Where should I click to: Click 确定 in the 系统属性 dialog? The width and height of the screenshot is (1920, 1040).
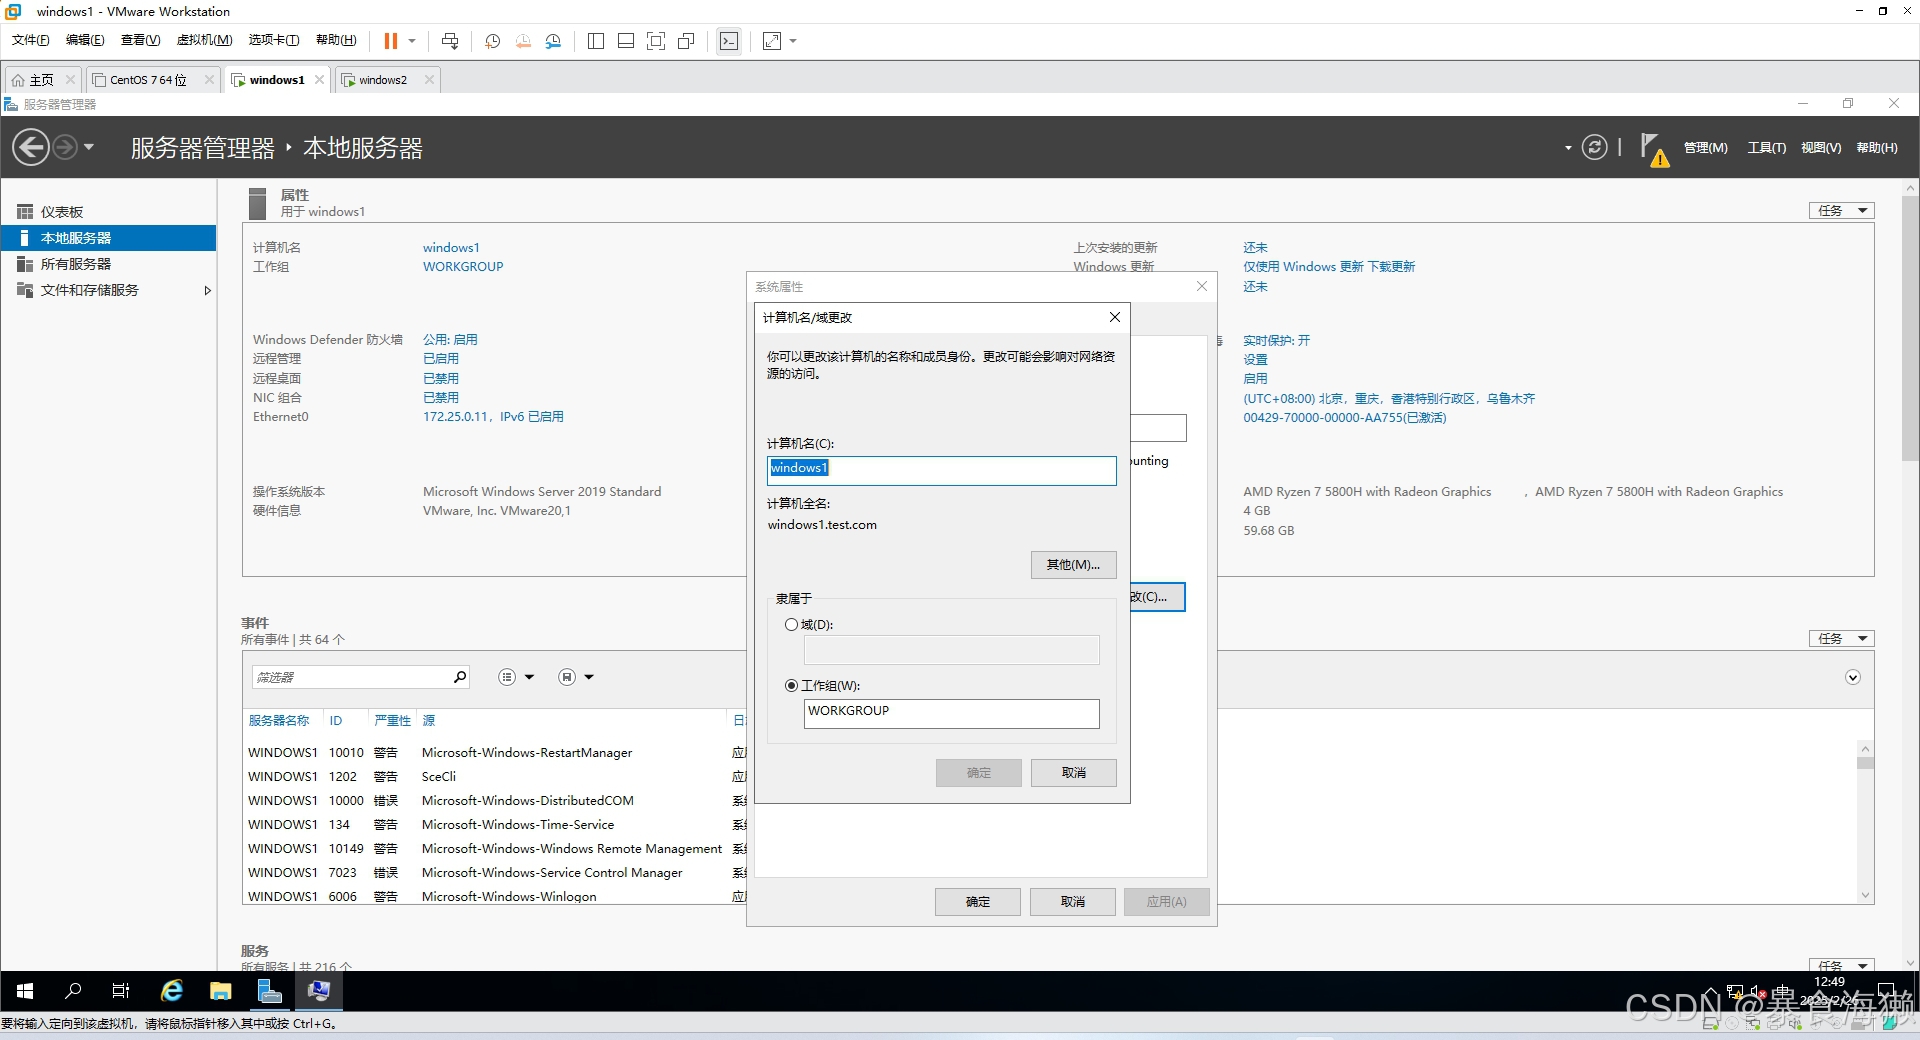coord(977,902)
